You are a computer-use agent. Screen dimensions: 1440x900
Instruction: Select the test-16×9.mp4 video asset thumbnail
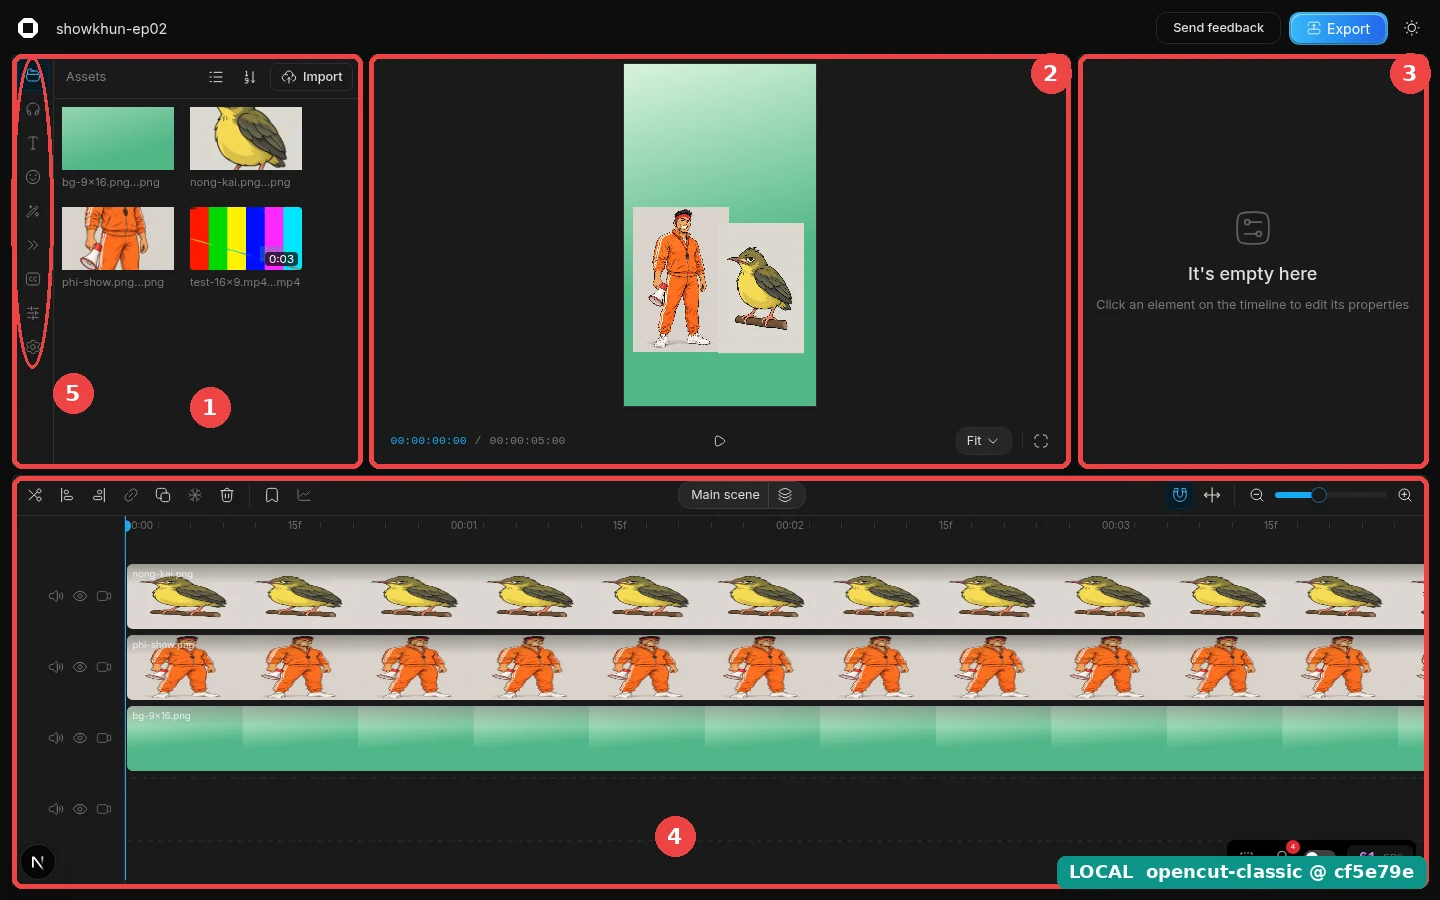pos(246,239)
